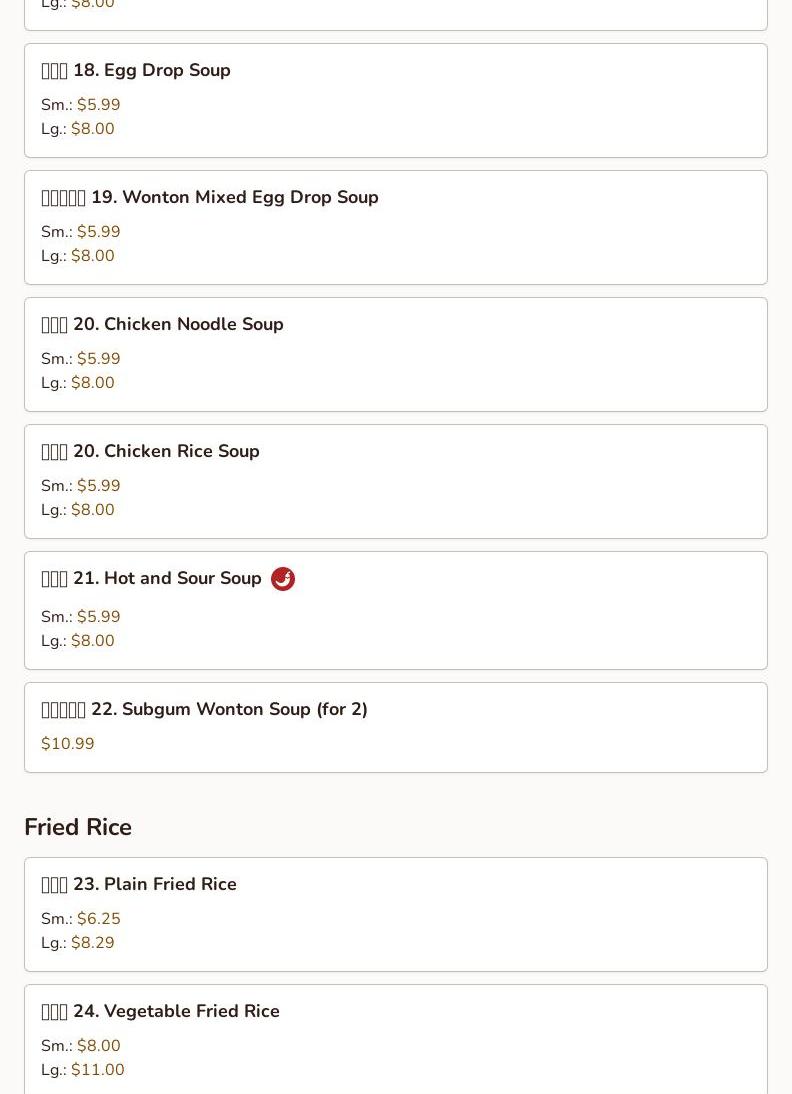Click Plain Fried Rice large price $8.29

pyautogui.click(x=93, y=943)
